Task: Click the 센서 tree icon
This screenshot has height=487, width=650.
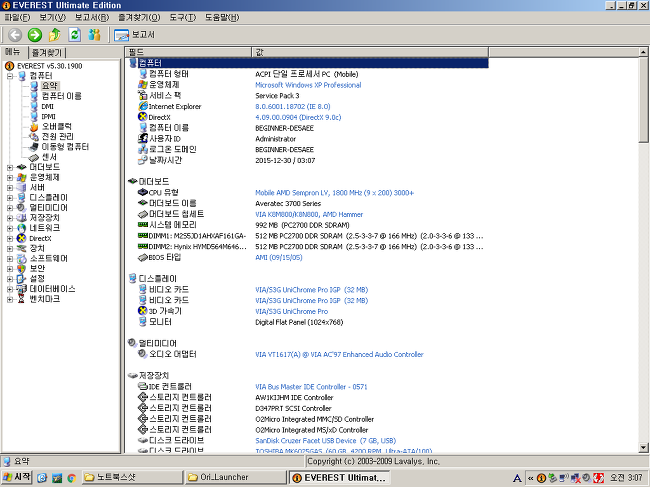Action: (x=34, y=157)
